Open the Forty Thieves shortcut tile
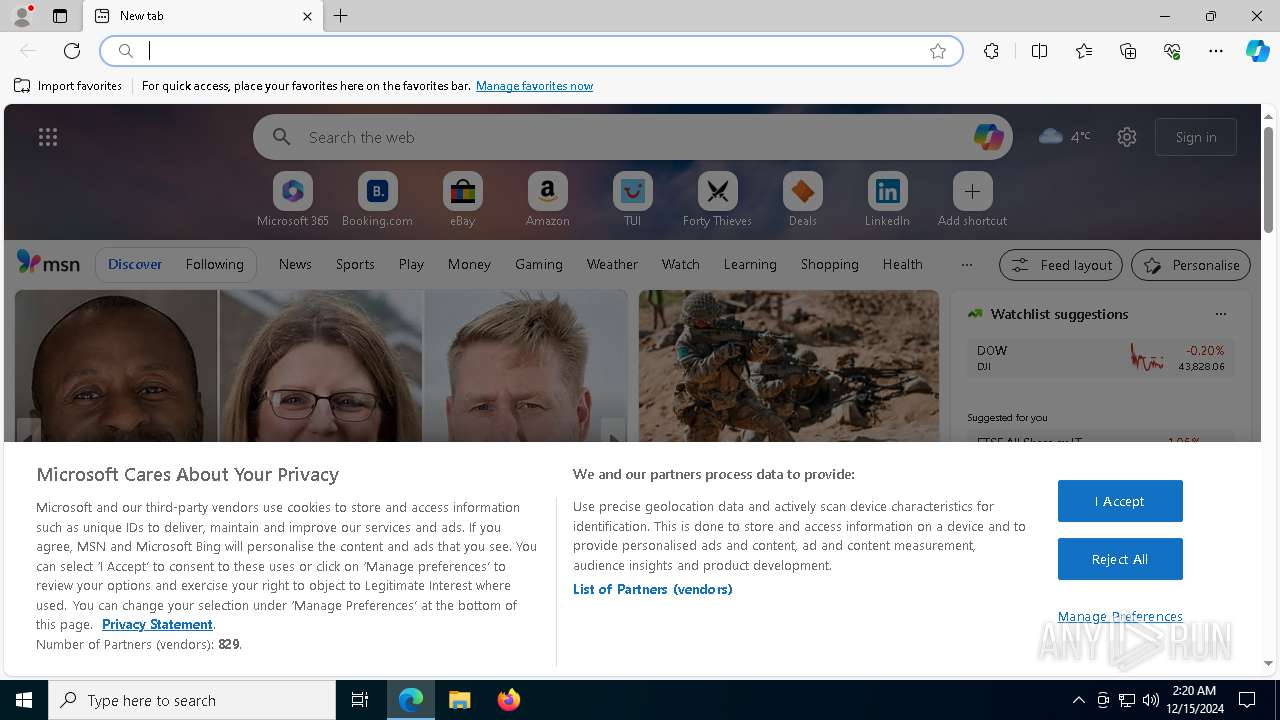 coord(717,199)
